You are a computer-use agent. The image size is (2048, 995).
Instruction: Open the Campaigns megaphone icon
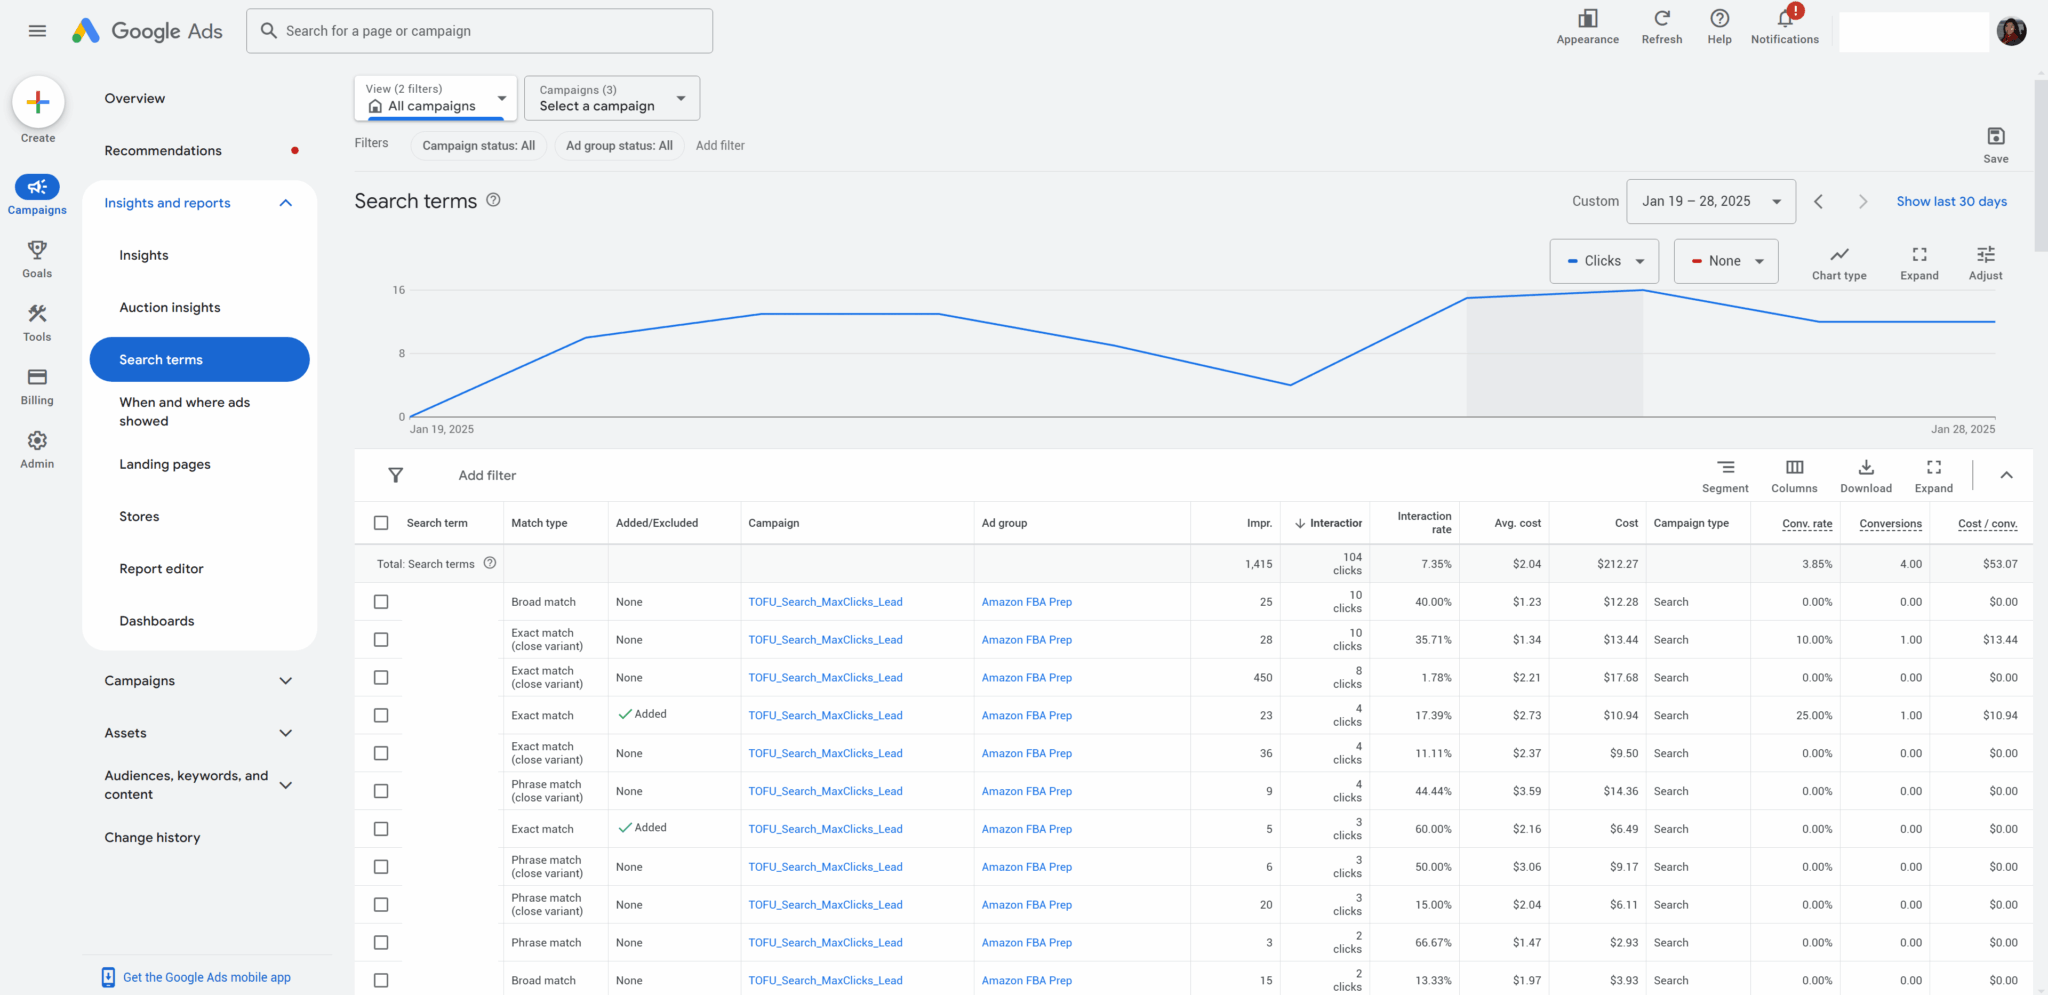[37, 187]
